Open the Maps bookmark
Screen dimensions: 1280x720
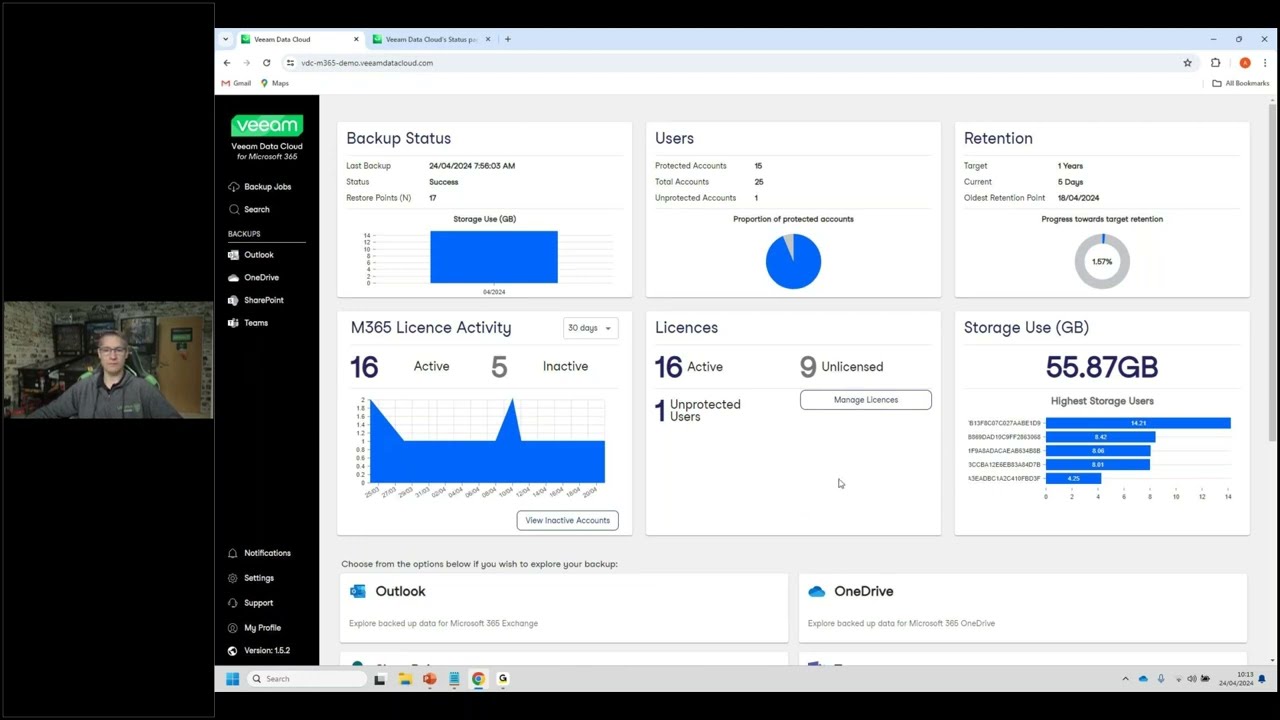click(275, 83)
